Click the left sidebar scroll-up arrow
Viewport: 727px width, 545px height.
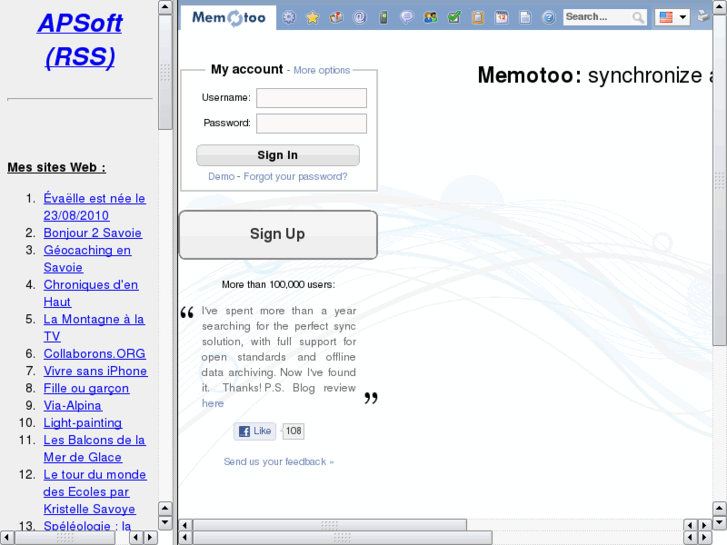tap(166, 7)
